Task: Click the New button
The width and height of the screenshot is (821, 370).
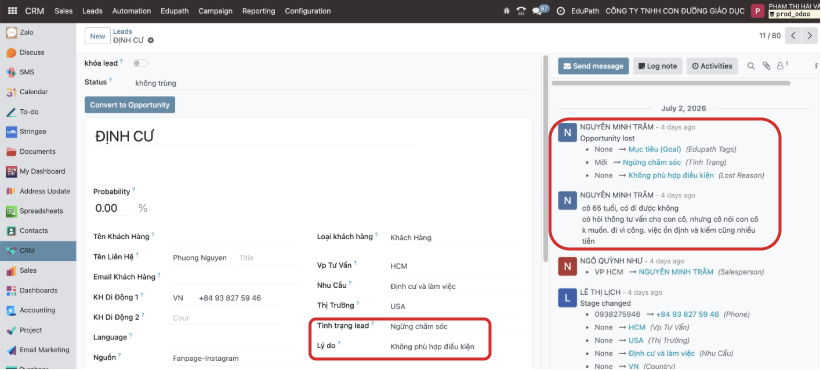Action: pos(97,36)
